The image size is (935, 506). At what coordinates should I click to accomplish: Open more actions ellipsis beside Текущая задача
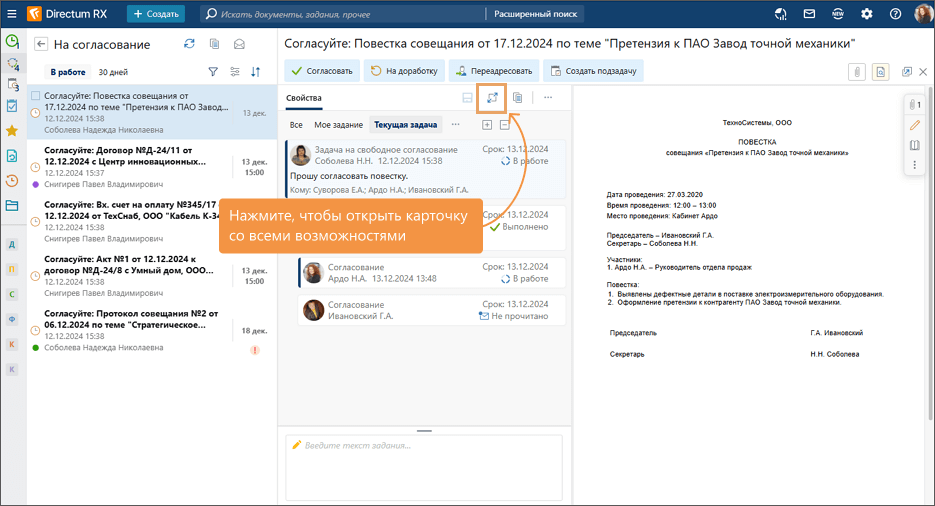[456, 125]
